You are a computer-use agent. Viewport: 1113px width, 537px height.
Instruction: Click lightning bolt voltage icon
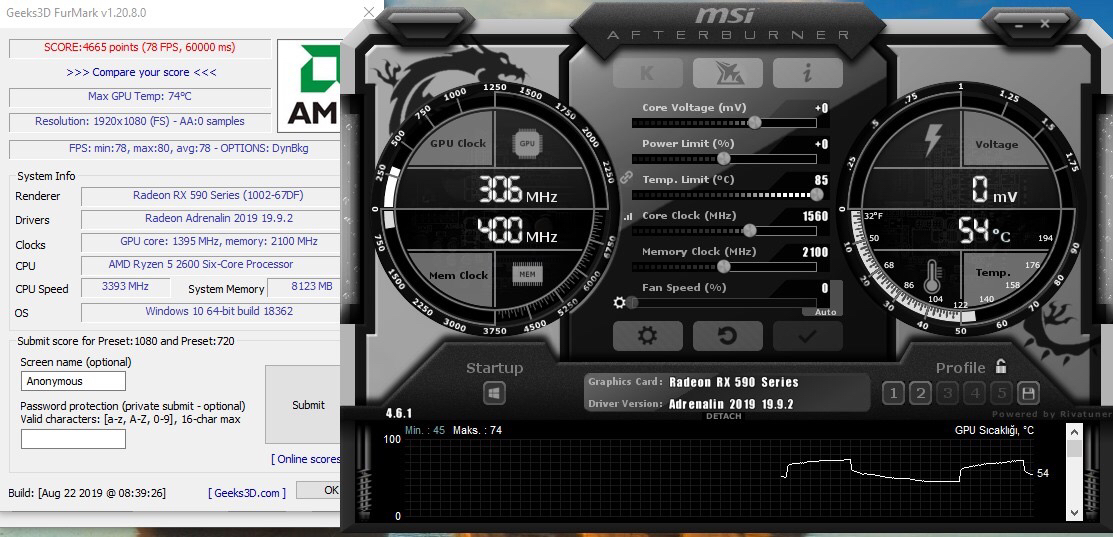(933, 140)
